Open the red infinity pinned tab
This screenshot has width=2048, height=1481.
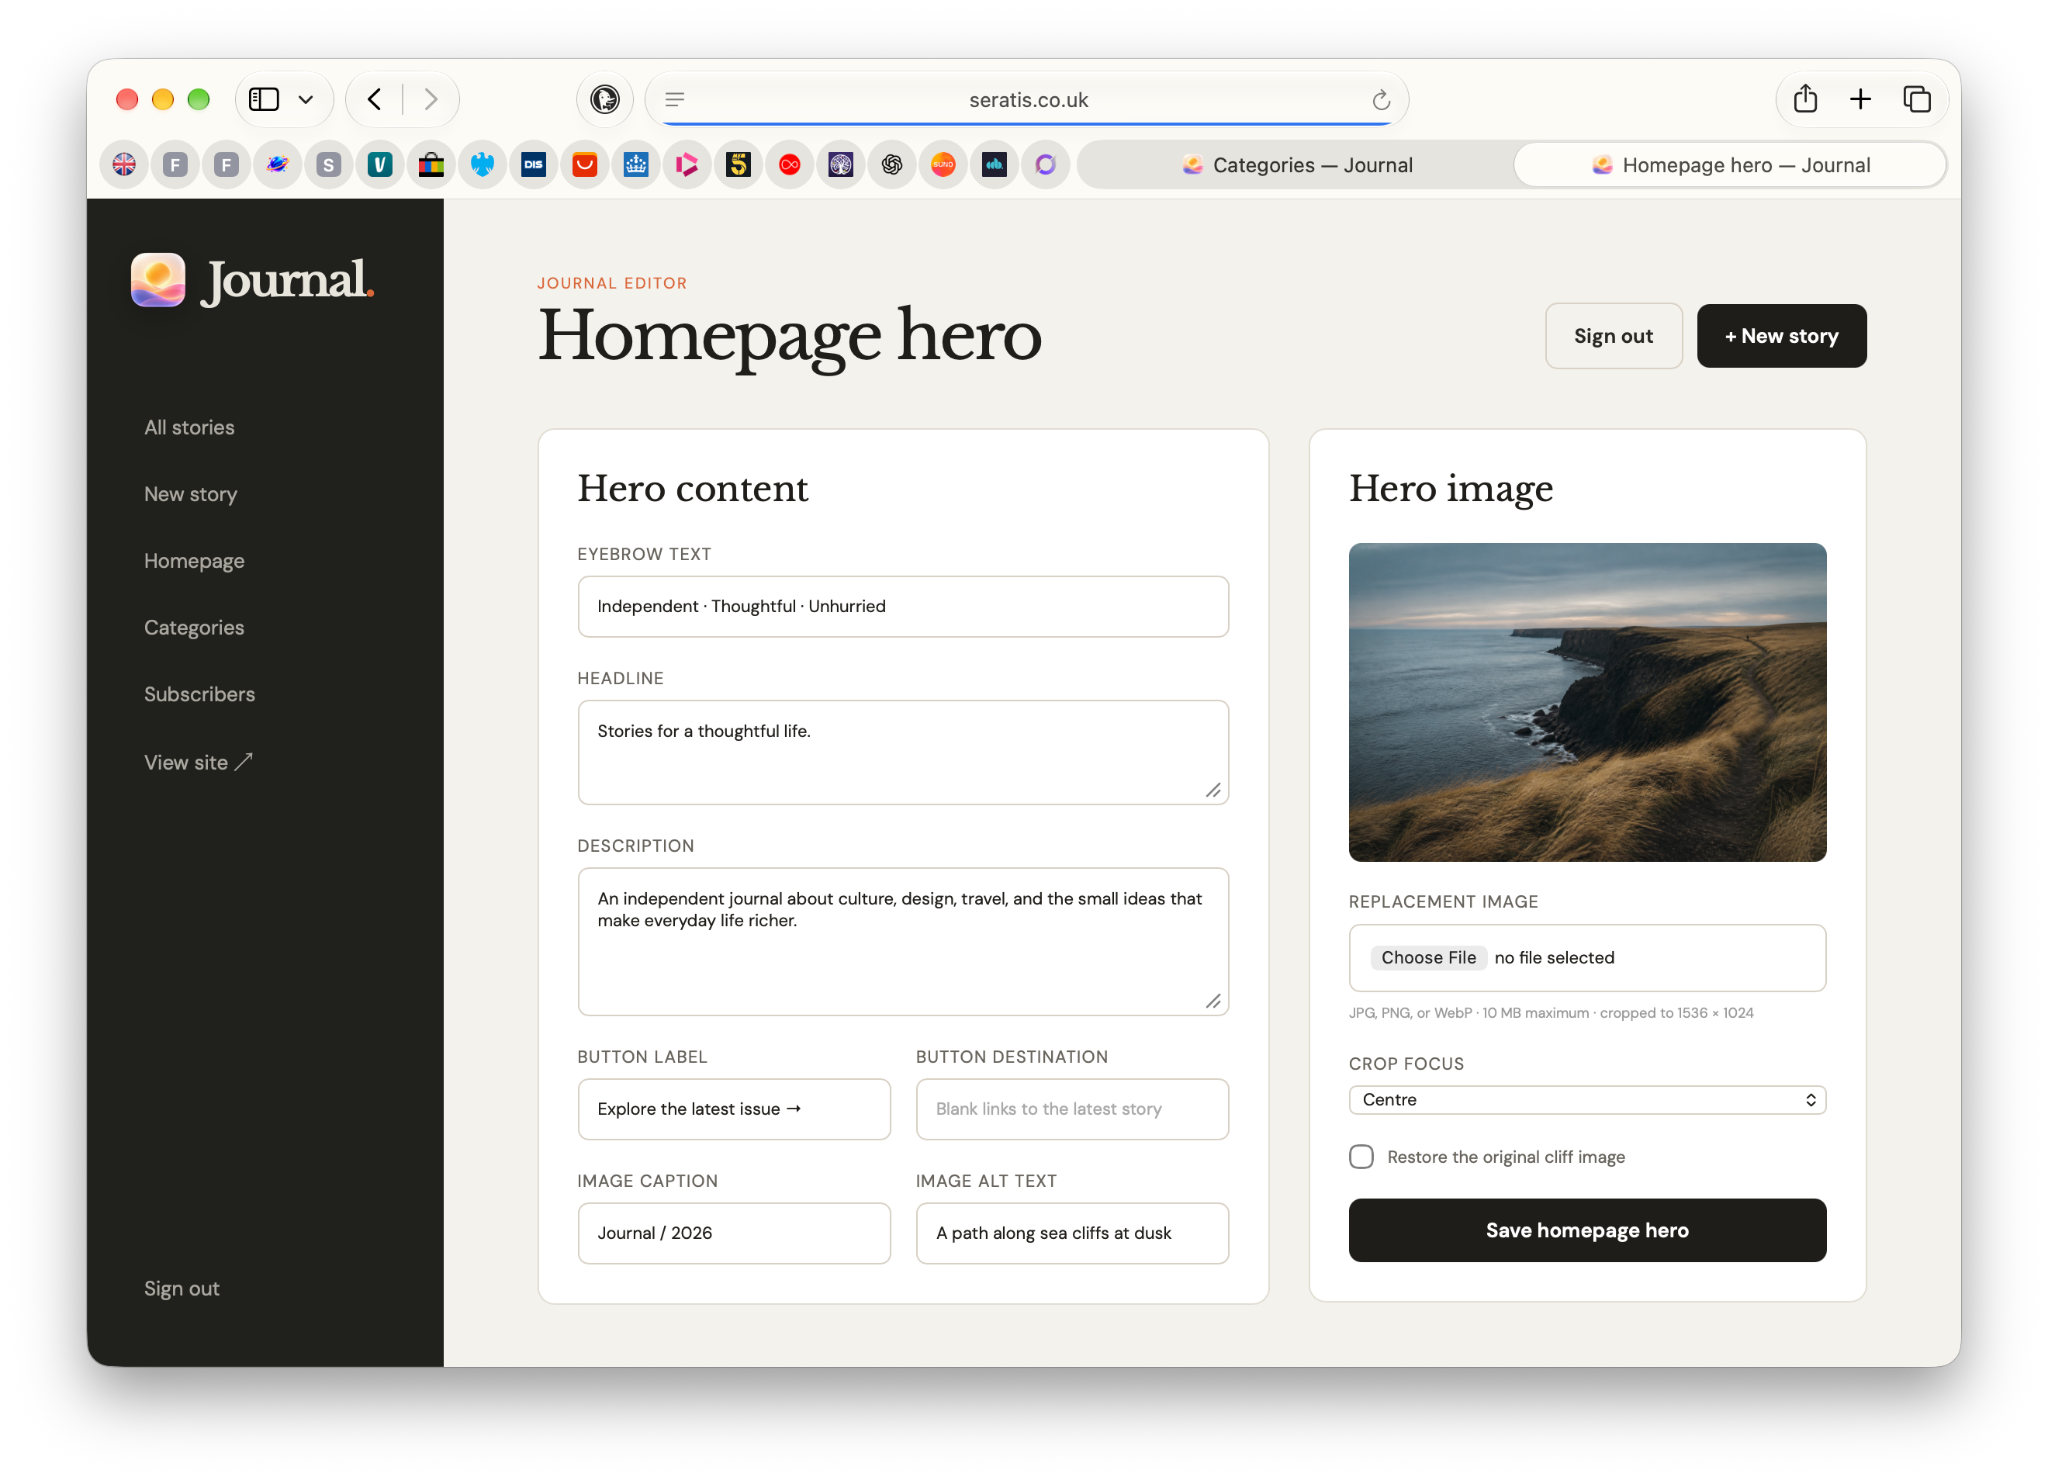790,165
